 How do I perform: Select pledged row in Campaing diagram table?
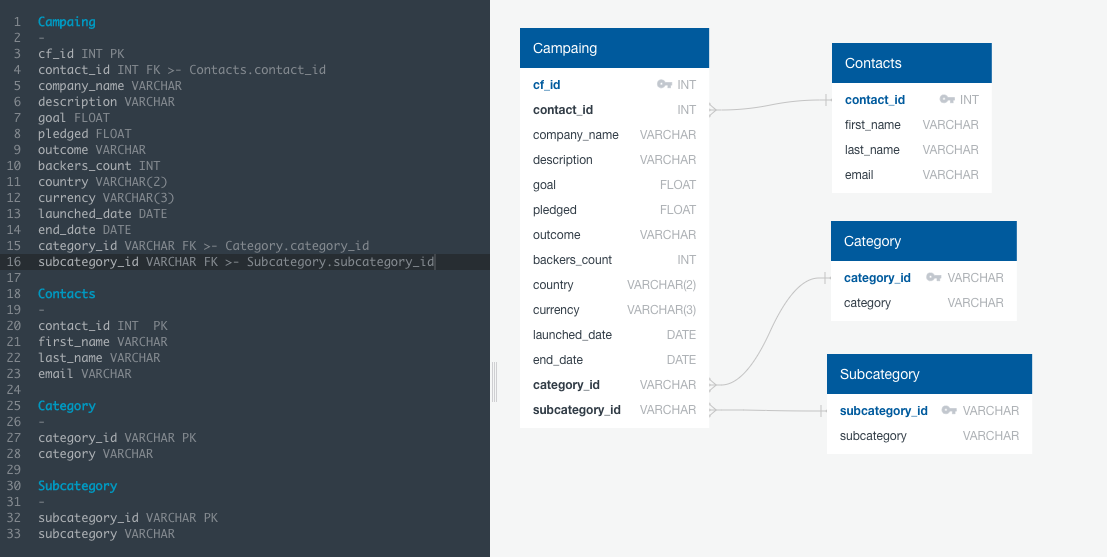(x=614, y=210)
